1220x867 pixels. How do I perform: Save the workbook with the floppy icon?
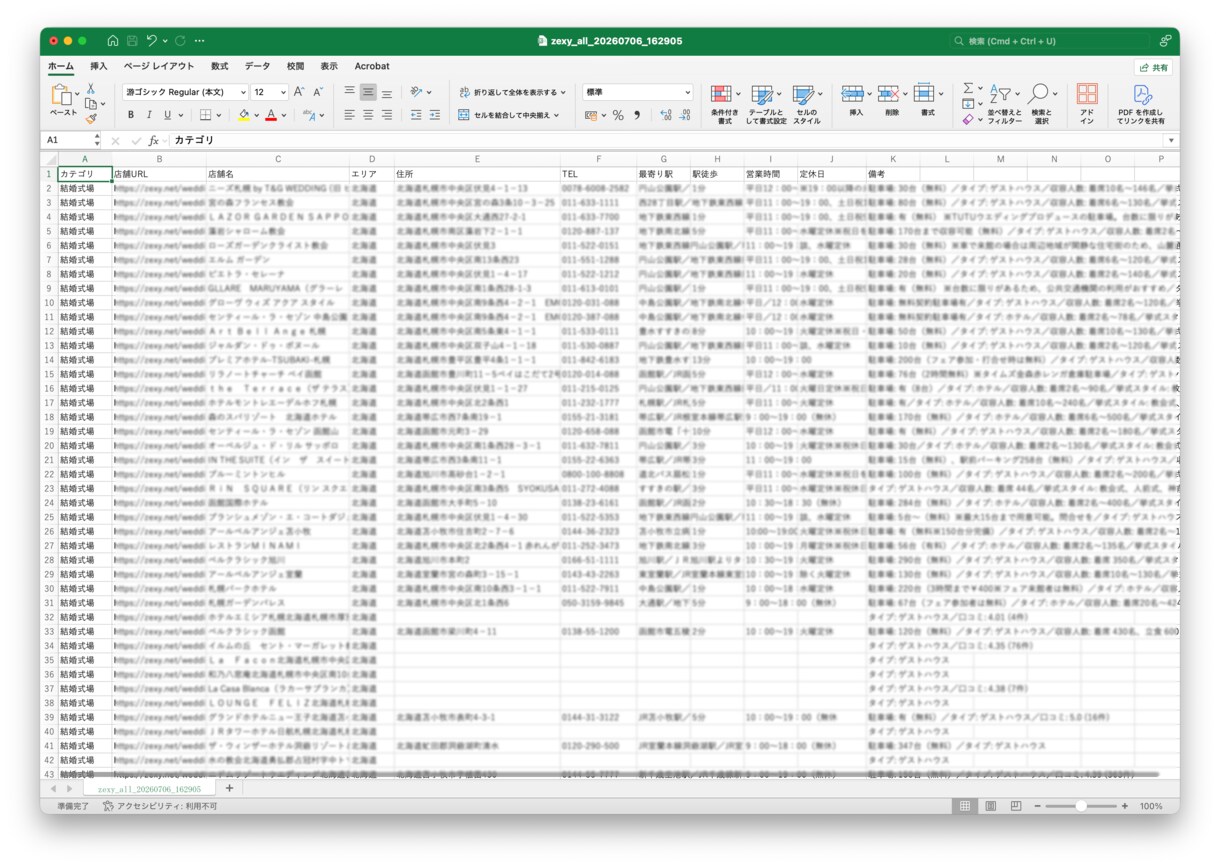pyautogui.click(x=131, y=41)
